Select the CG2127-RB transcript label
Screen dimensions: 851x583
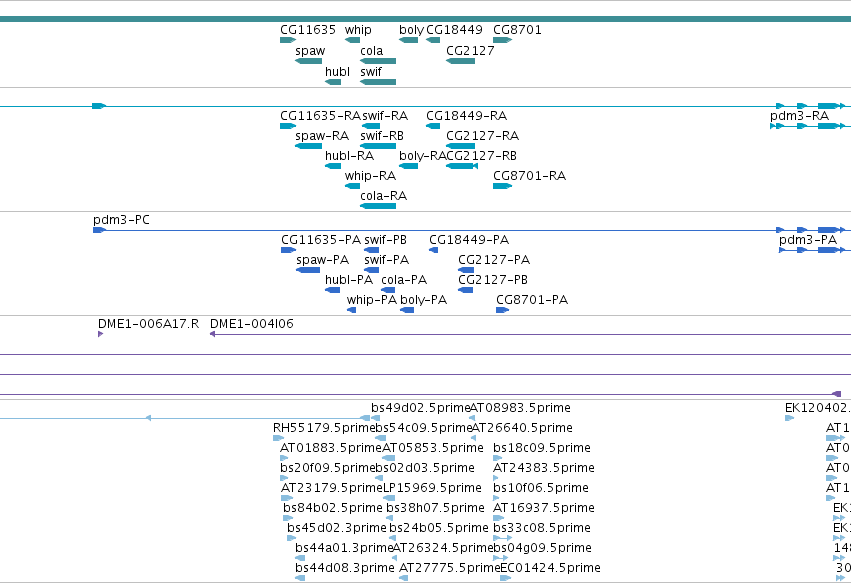click(481, 156)
